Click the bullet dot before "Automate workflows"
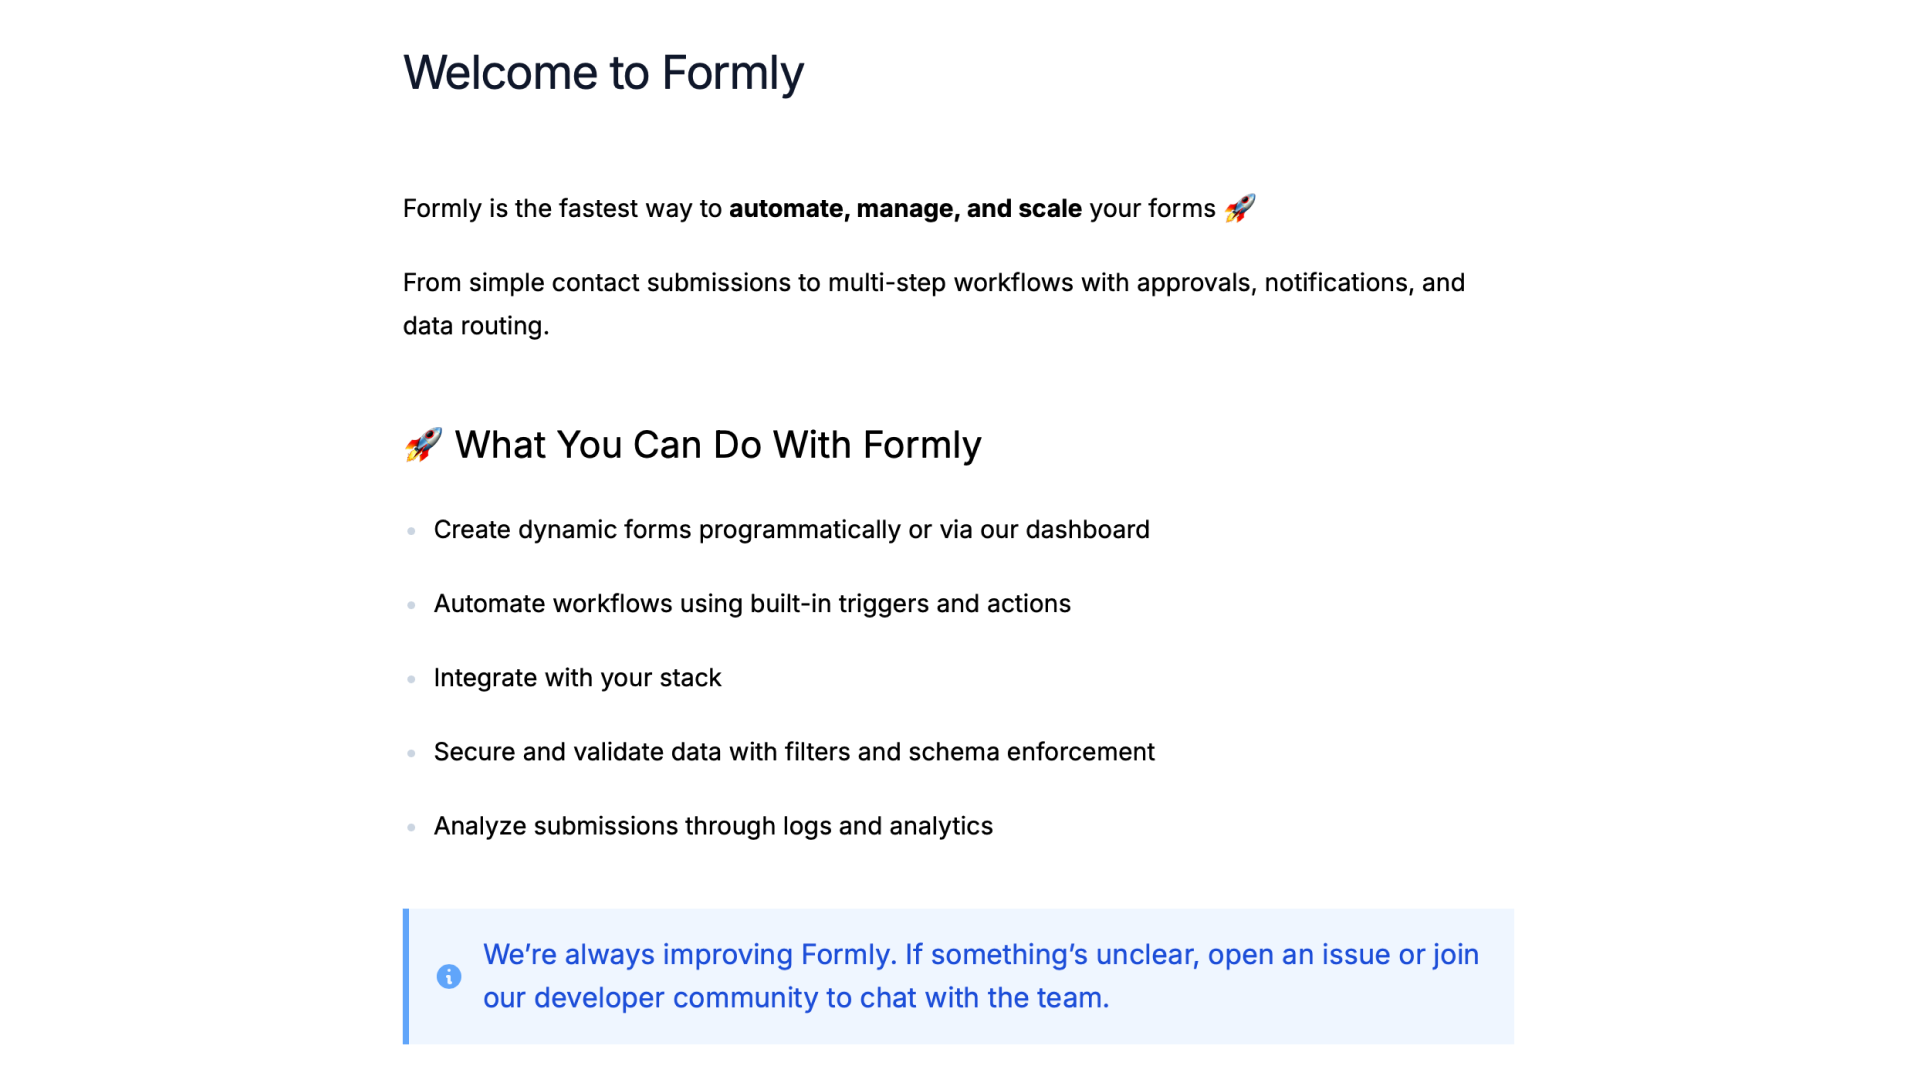 pos(411,605)
